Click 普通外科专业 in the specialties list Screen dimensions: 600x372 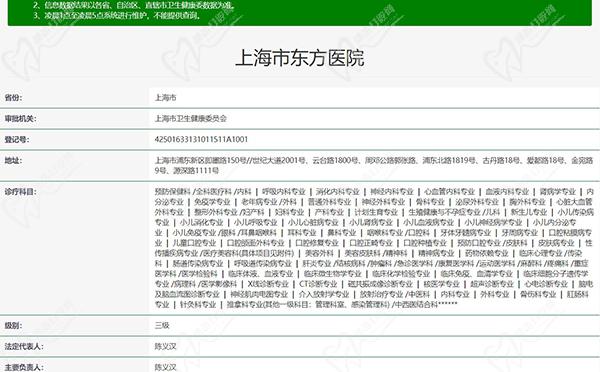pyautogui.click(x=329, y=202)
